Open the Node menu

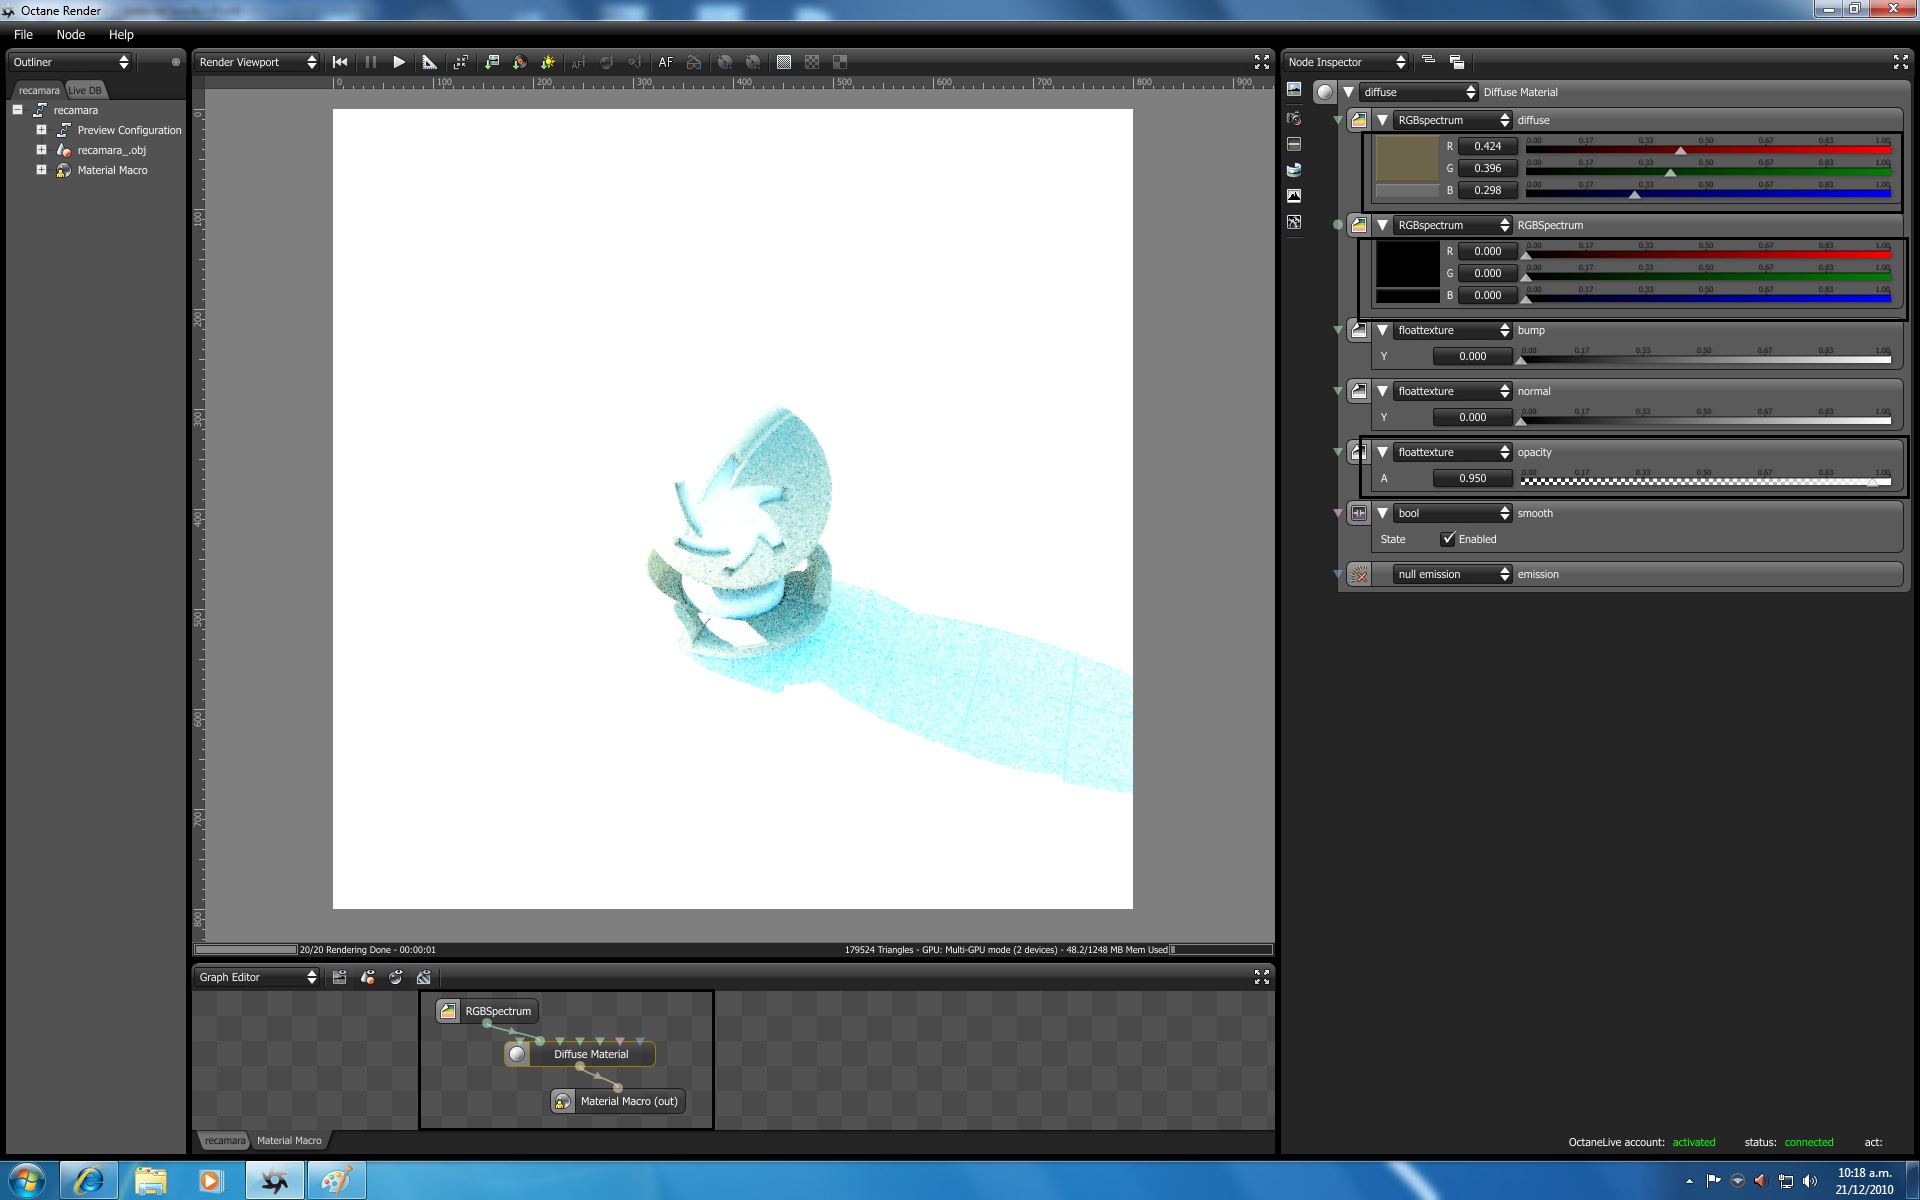[x=70, y=34]
